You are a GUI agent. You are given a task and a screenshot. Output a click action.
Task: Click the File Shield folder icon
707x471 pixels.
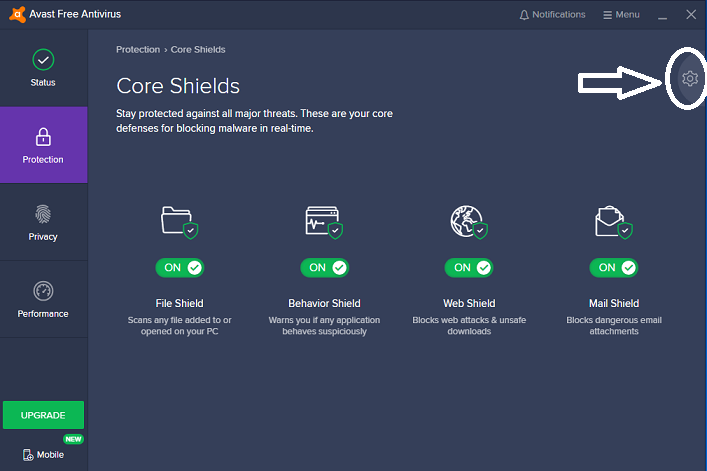[179, 222]
